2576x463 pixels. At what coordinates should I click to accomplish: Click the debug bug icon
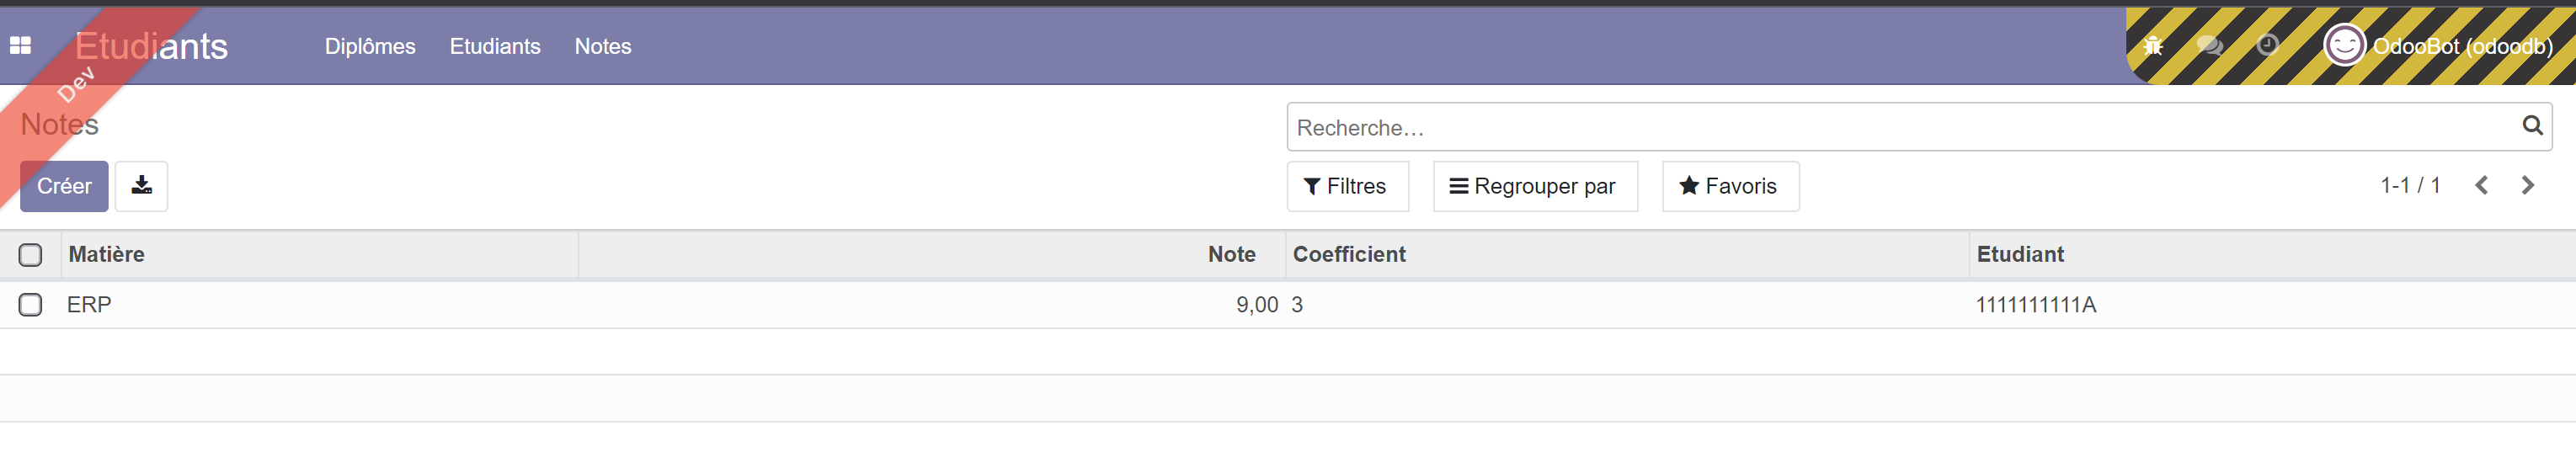point(2153,46)
